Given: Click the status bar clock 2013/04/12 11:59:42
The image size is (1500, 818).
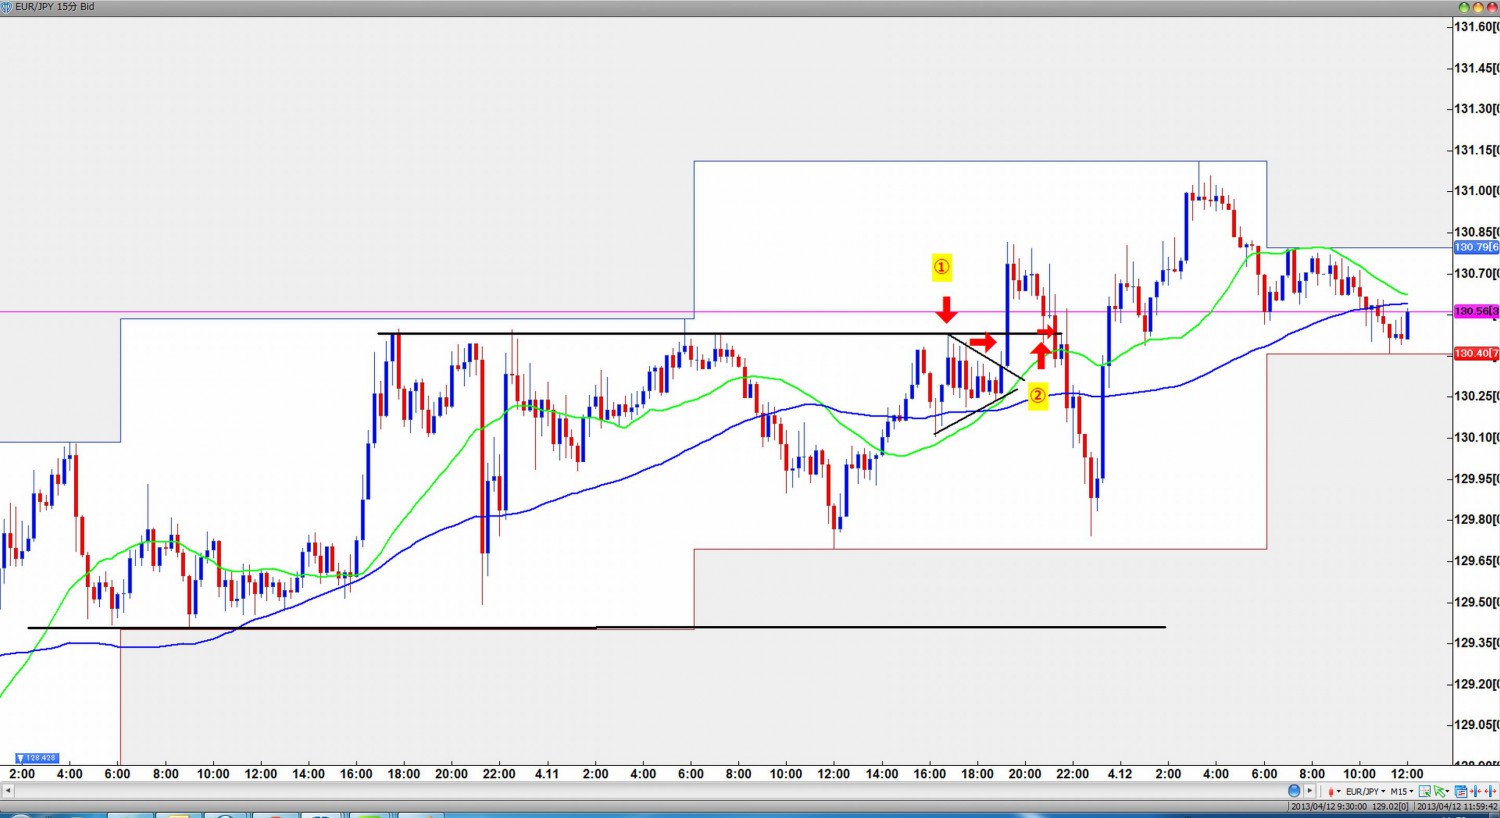Looking at the screenshot, I should pos(1457,807).
